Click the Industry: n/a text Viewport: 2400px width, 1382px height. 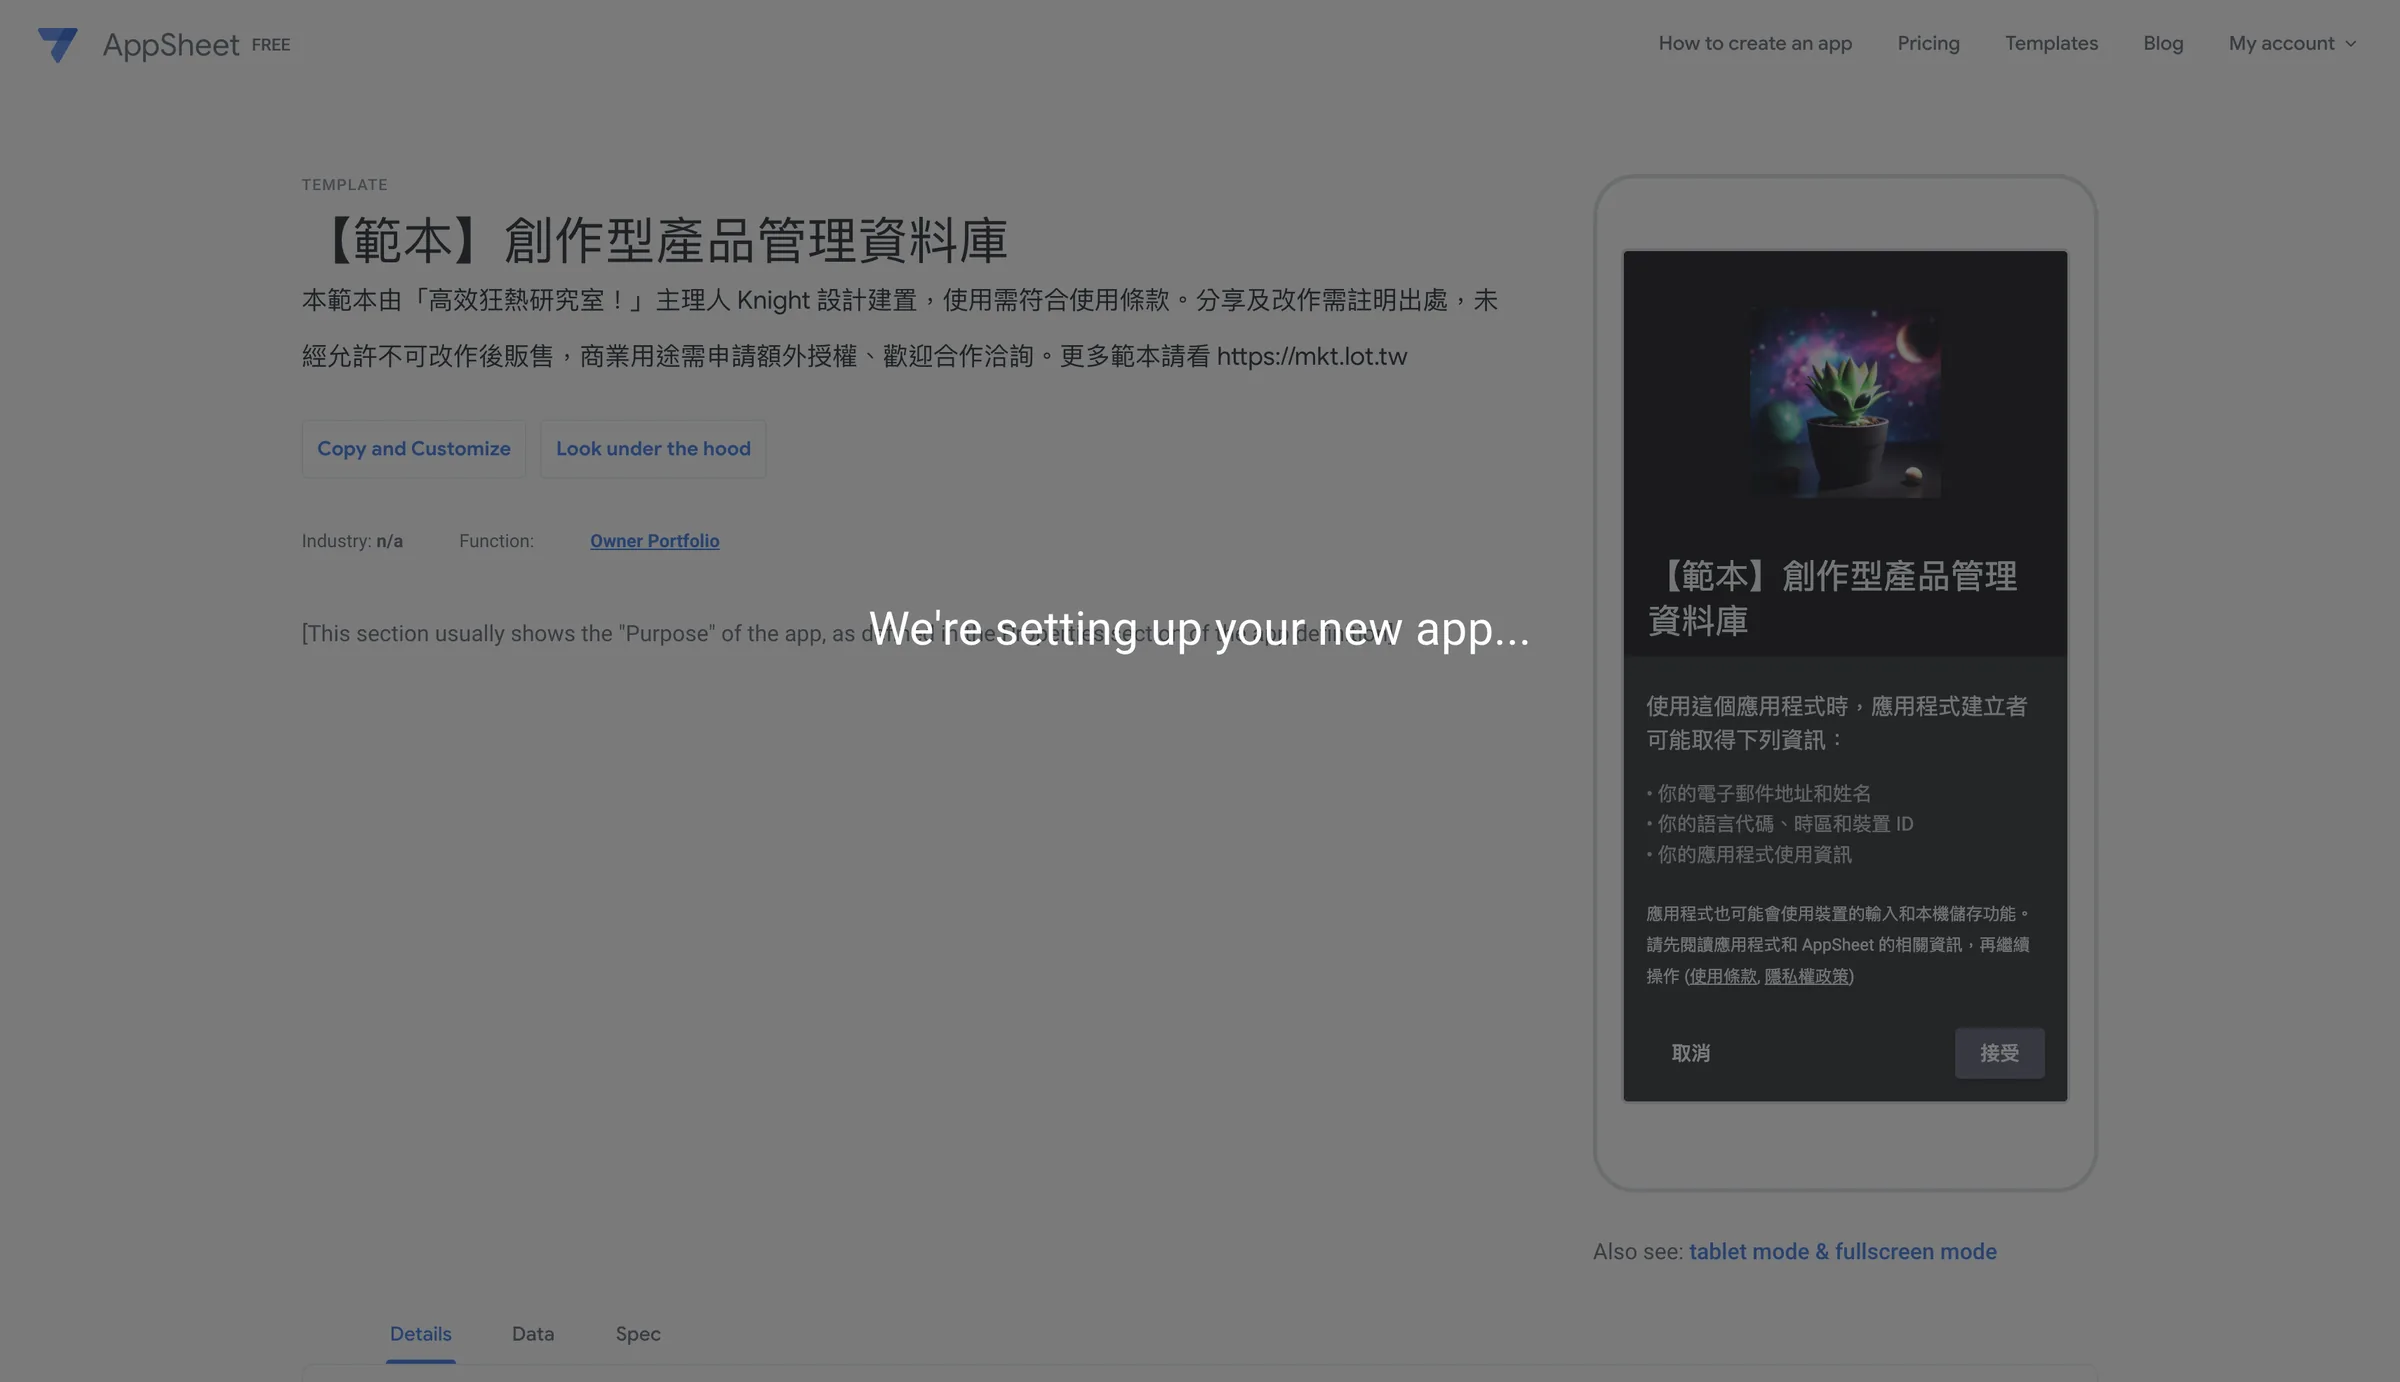pyautogui.click(x=352, y=541)
